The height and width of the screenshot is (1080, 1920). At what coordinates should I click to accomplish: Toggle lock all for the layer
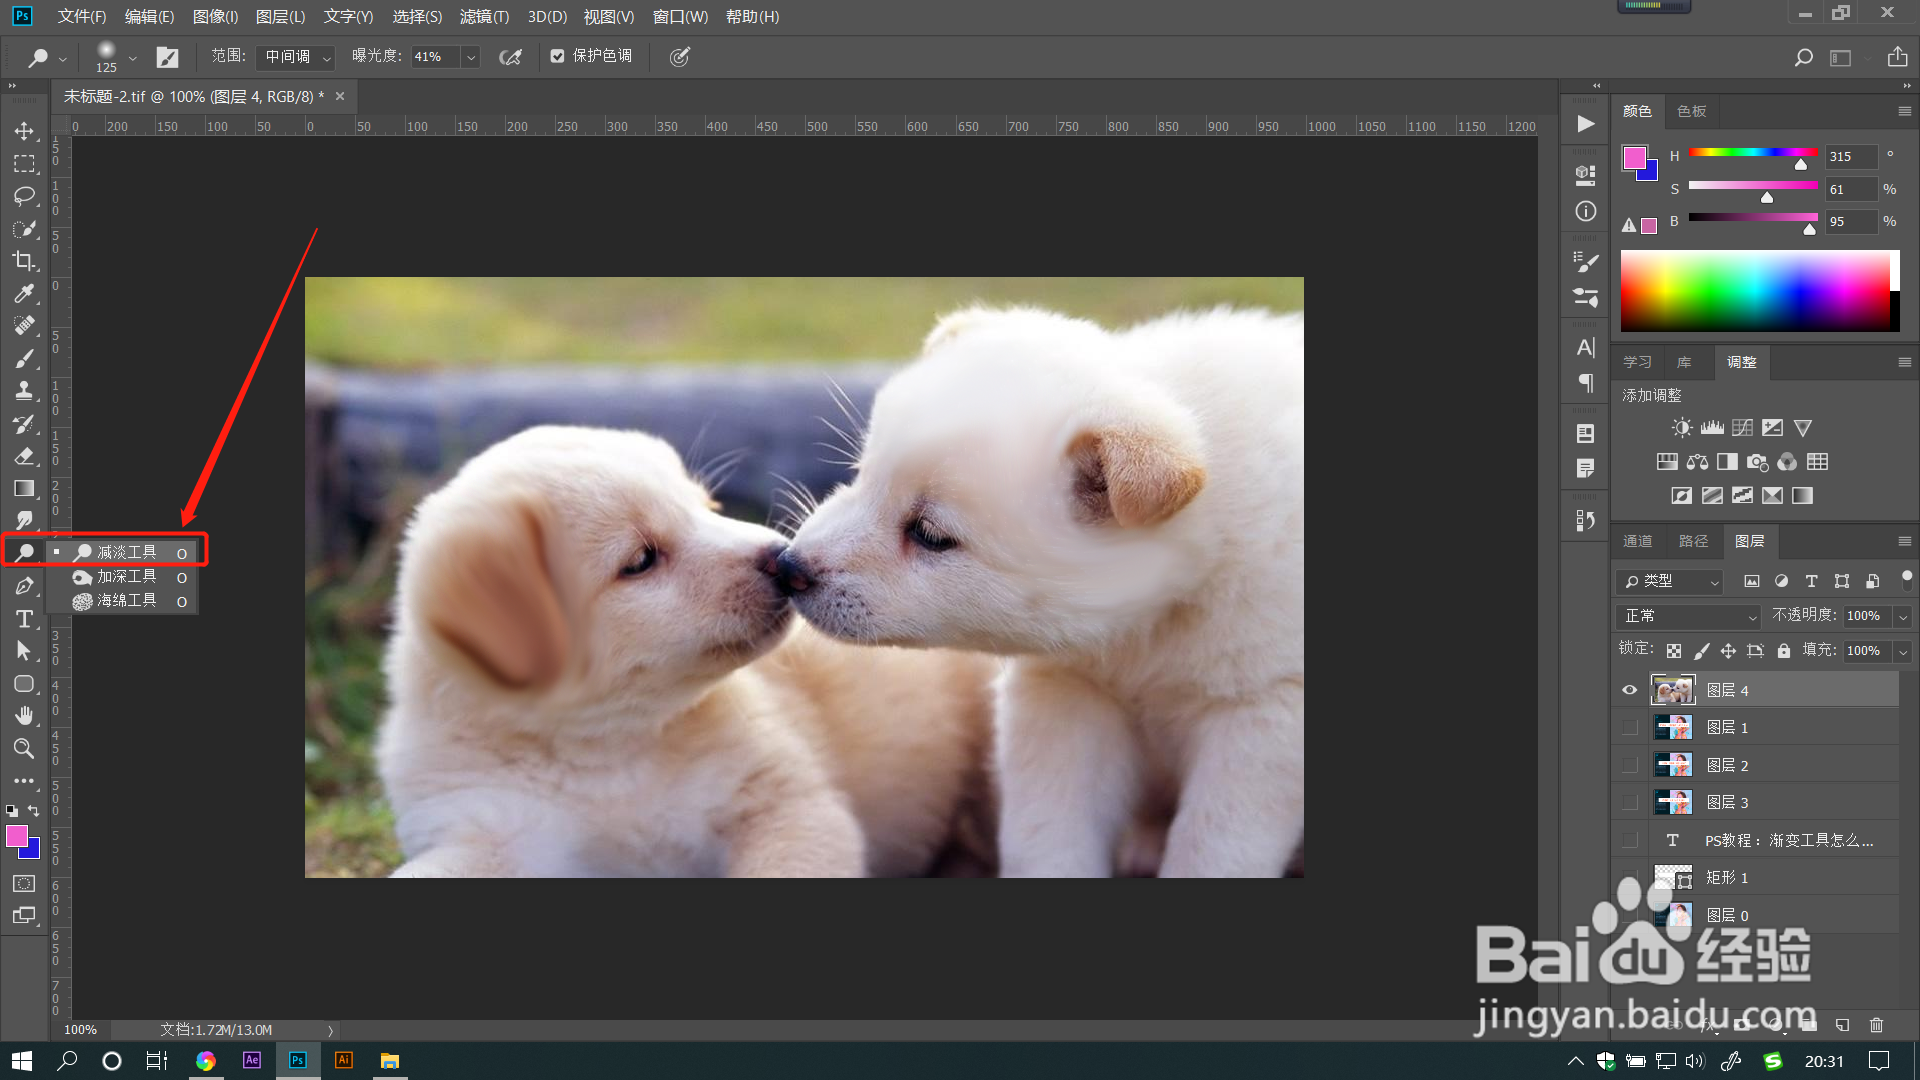[x=1783, y=651]
